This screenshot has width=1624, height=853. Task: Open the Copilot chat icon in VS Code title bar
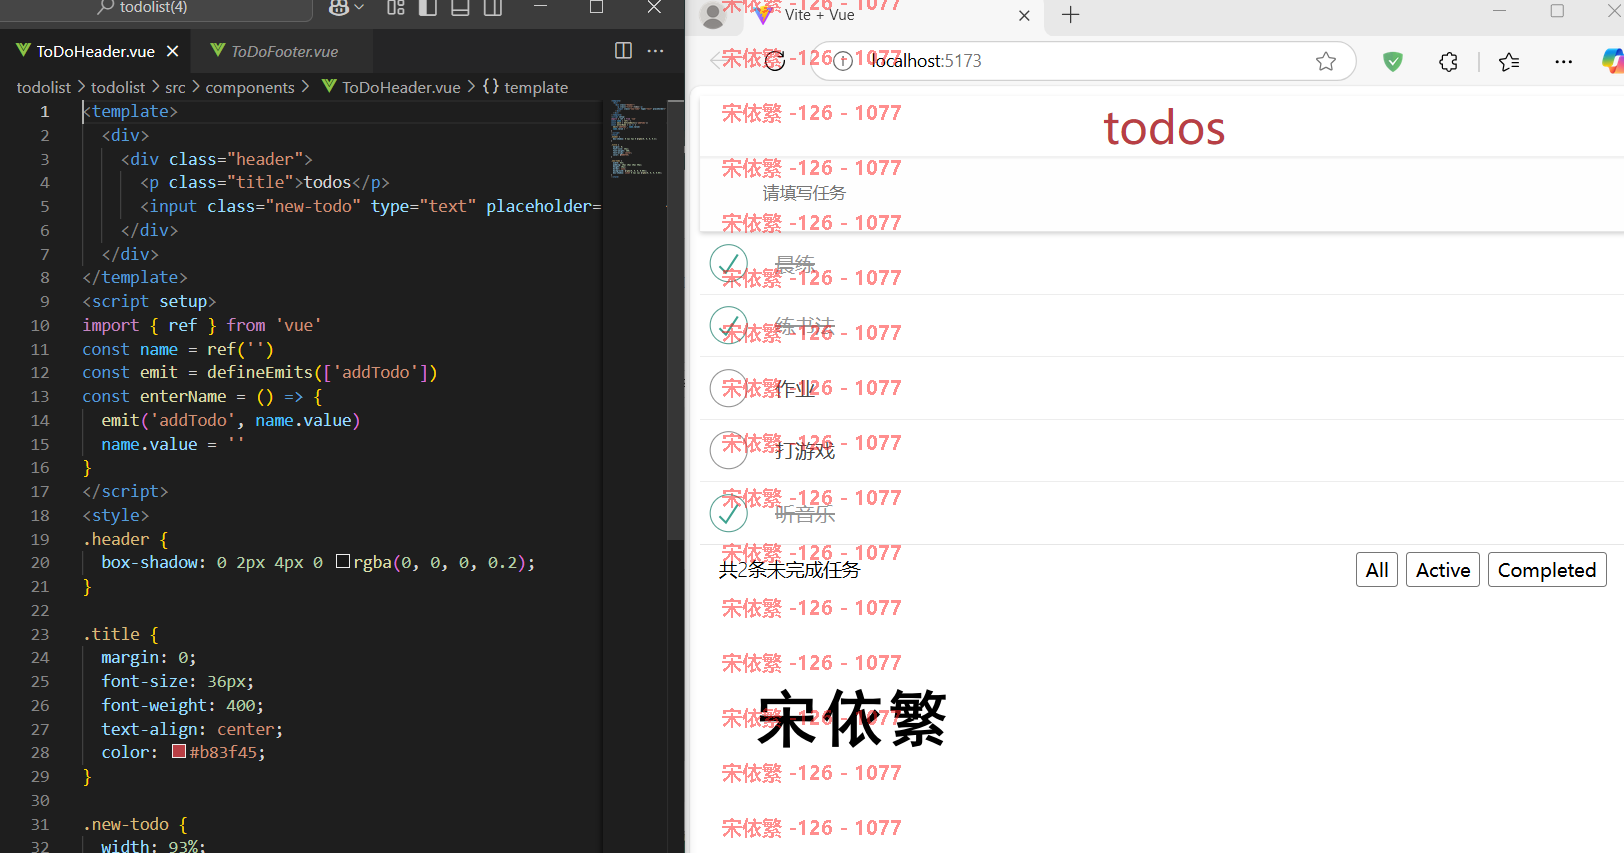[x=339, y=8]
